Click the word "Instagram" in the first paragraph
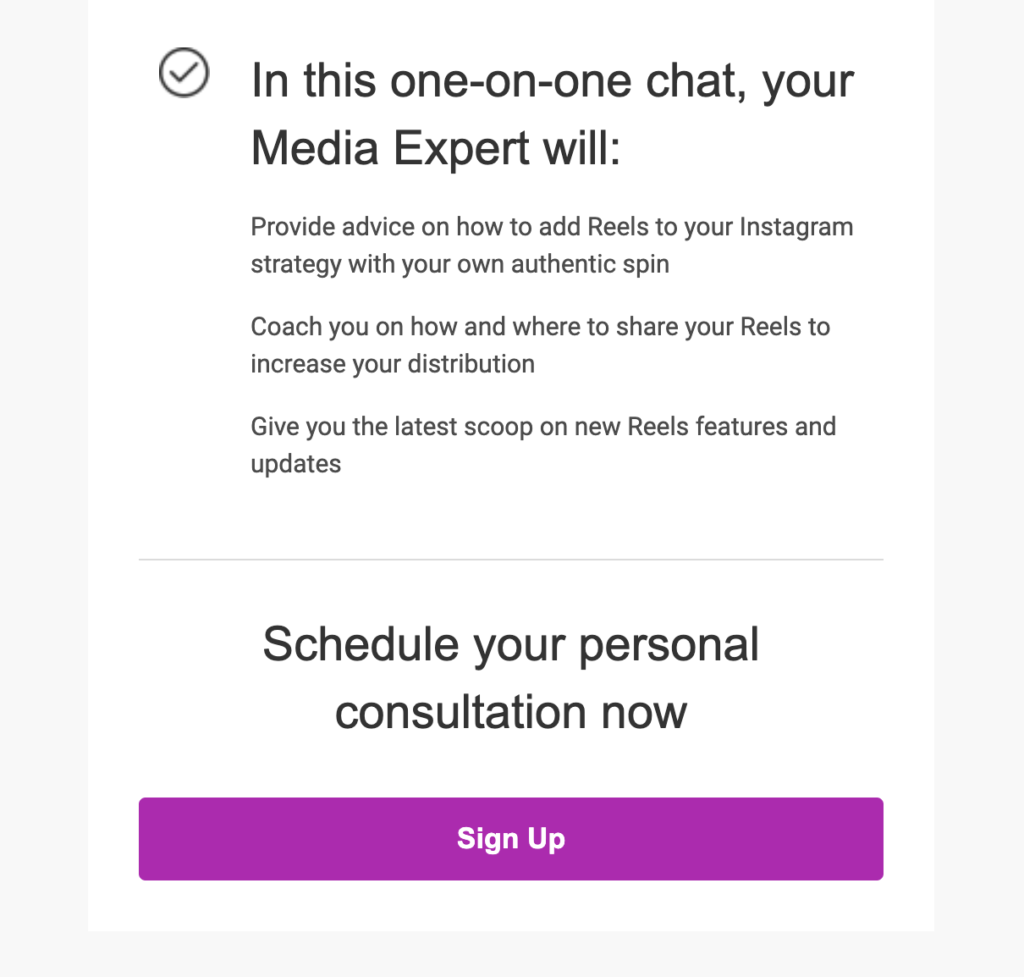1024x977 pixels. click(796, 227)
